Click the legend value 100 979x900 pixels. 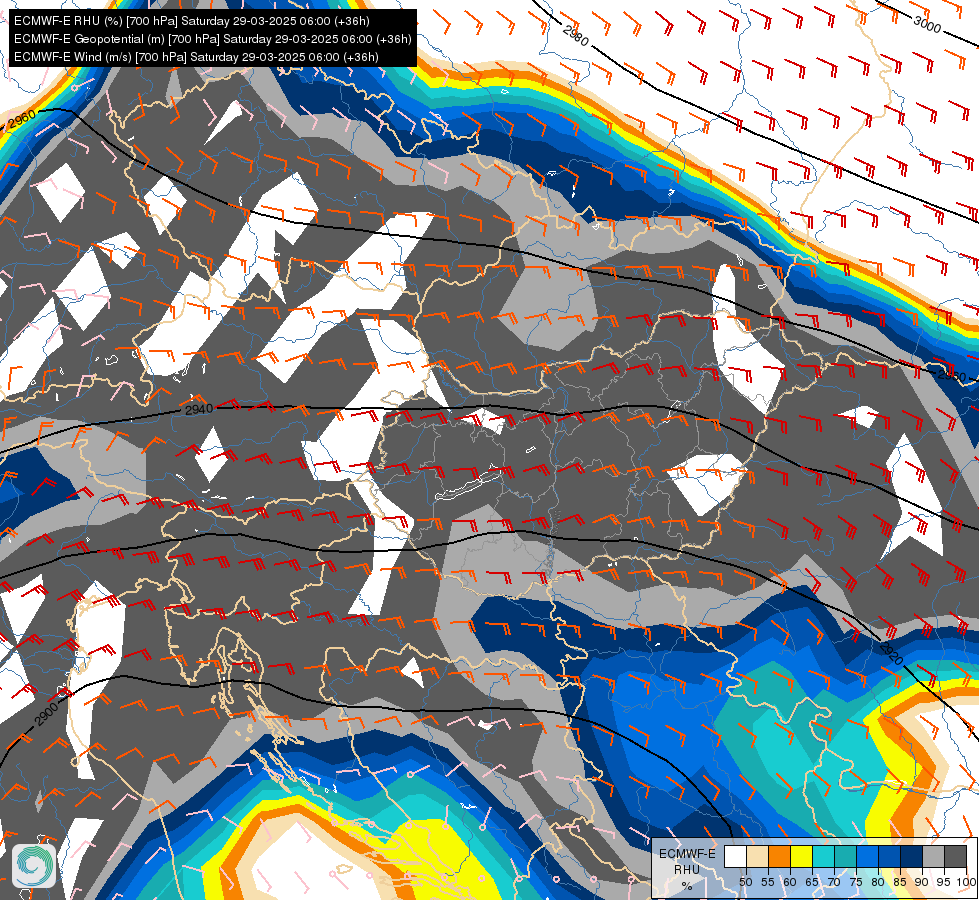pyautogui.click(x=966, y=882)
